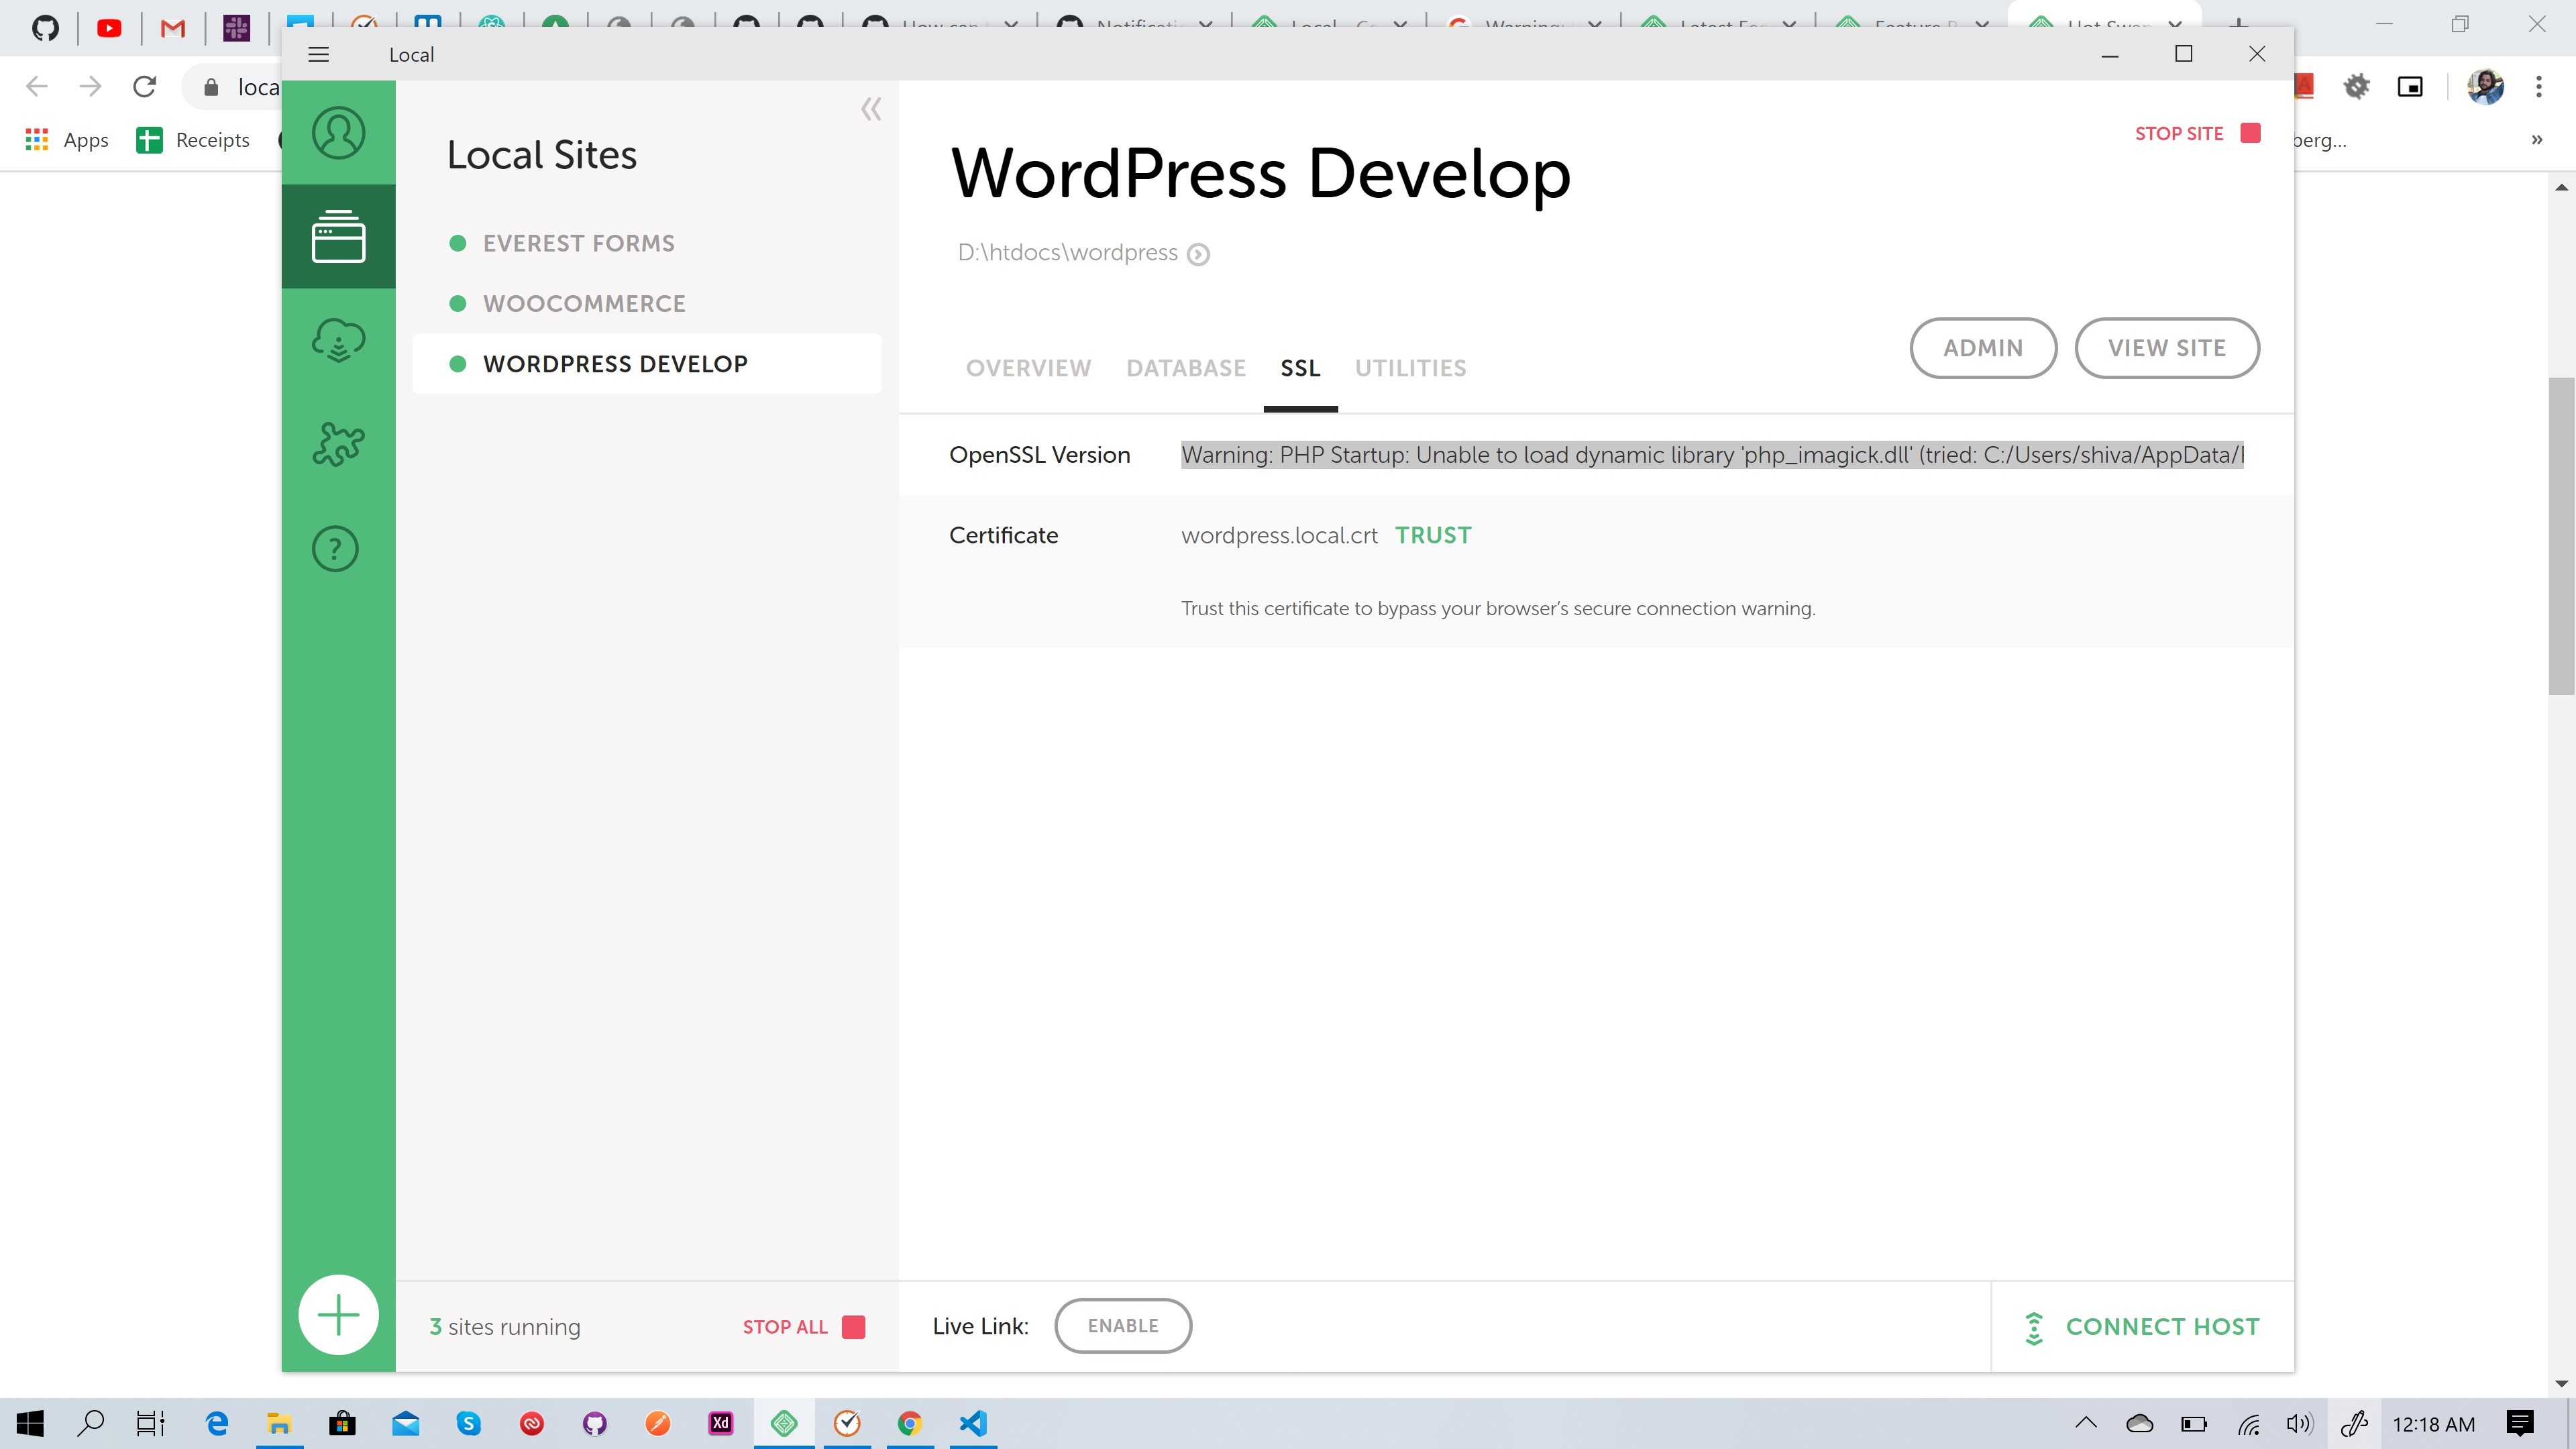Switch to the Overview tab
The width and height of the screenshot is (2576, 1449).
(1028, 368)
